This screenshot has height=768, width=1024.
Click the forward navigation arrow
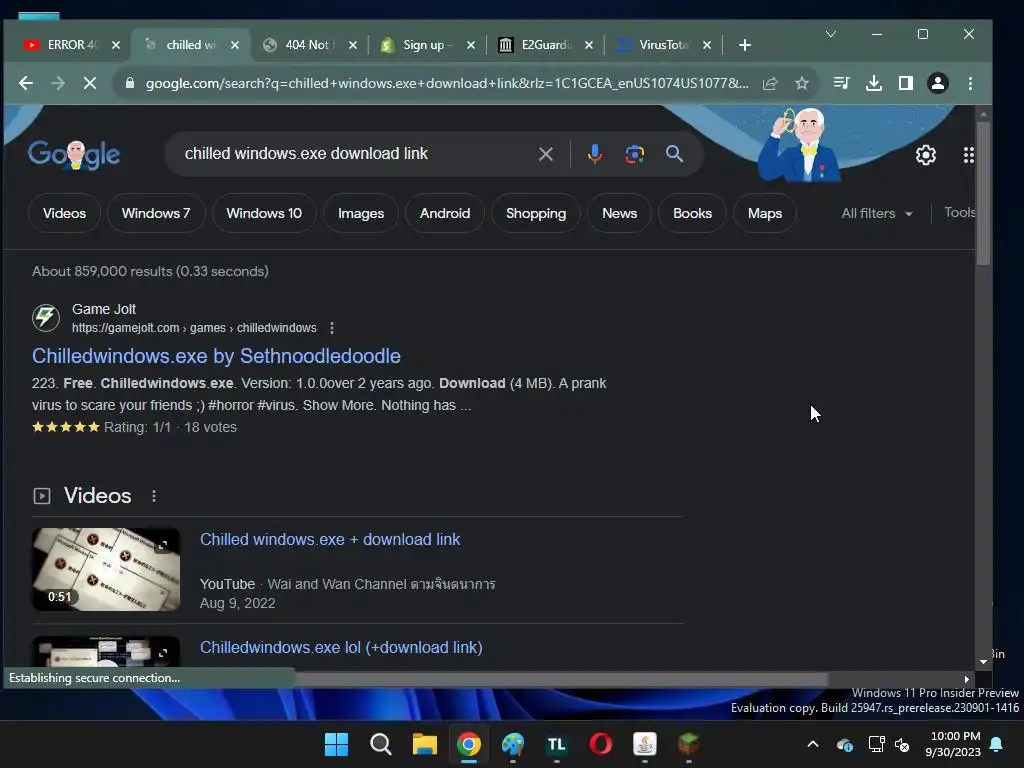pyautogui.click(x=58, y=83)
